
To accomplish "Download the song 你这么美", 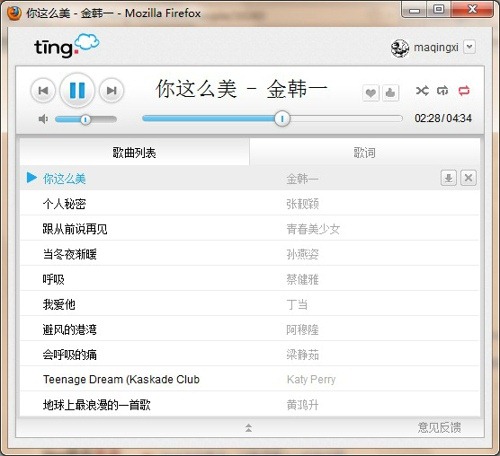I will pos(449,178).
